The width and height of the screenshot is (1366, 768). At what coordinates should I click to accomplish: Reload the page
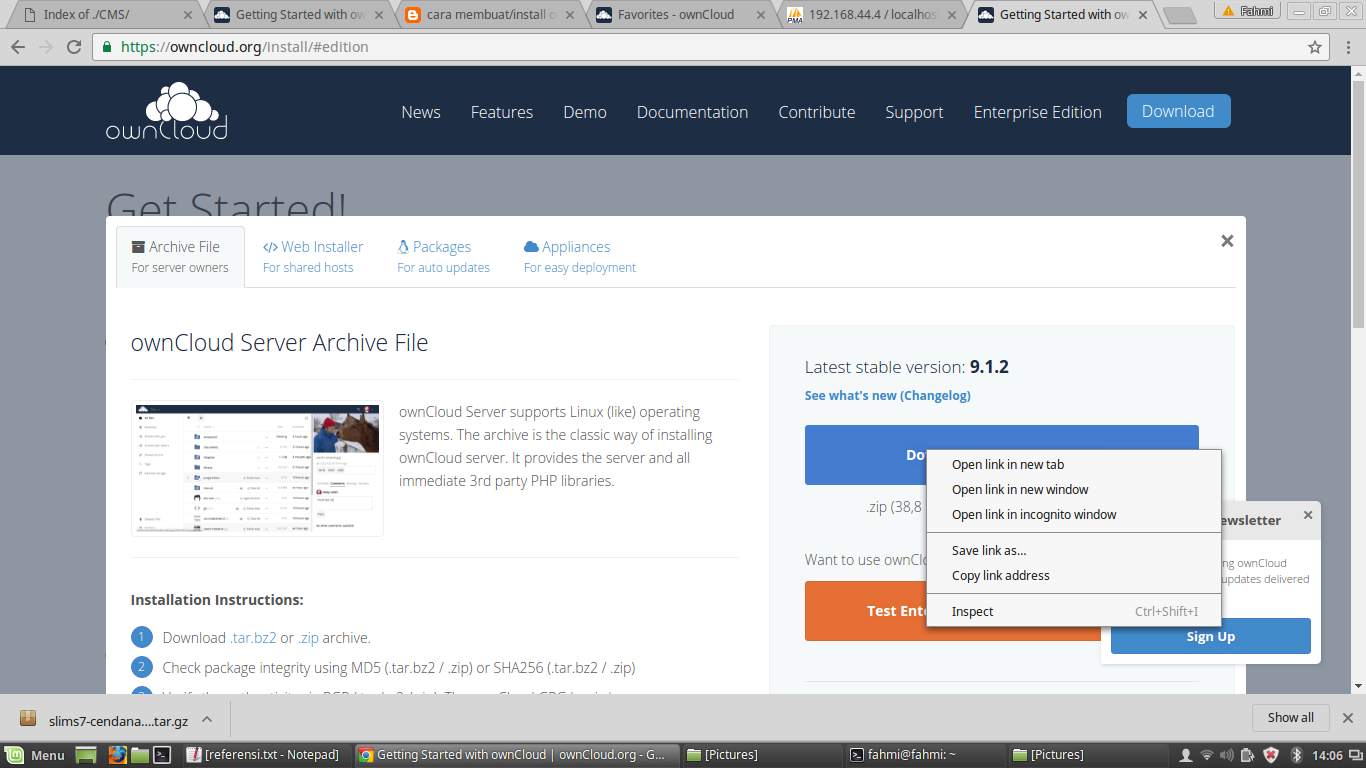click(74, 47)
